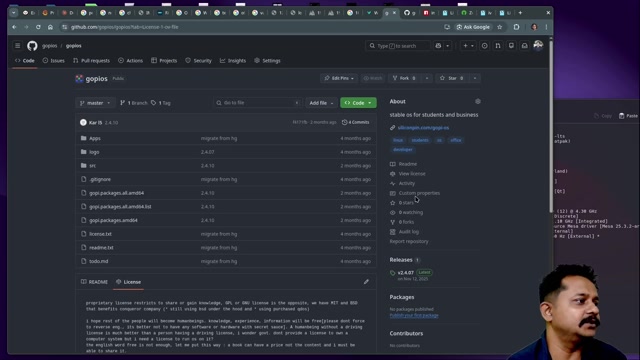Open the Projects tab

[164, 60]
